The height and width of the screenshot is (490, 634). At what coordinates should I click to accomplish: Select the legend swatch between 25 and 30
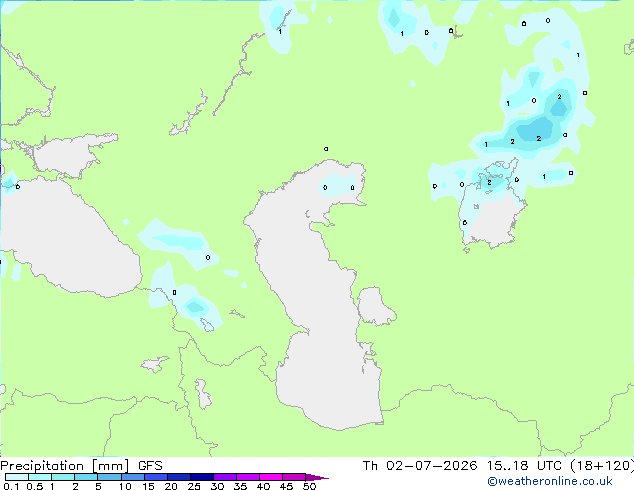[x=202, y=477]
